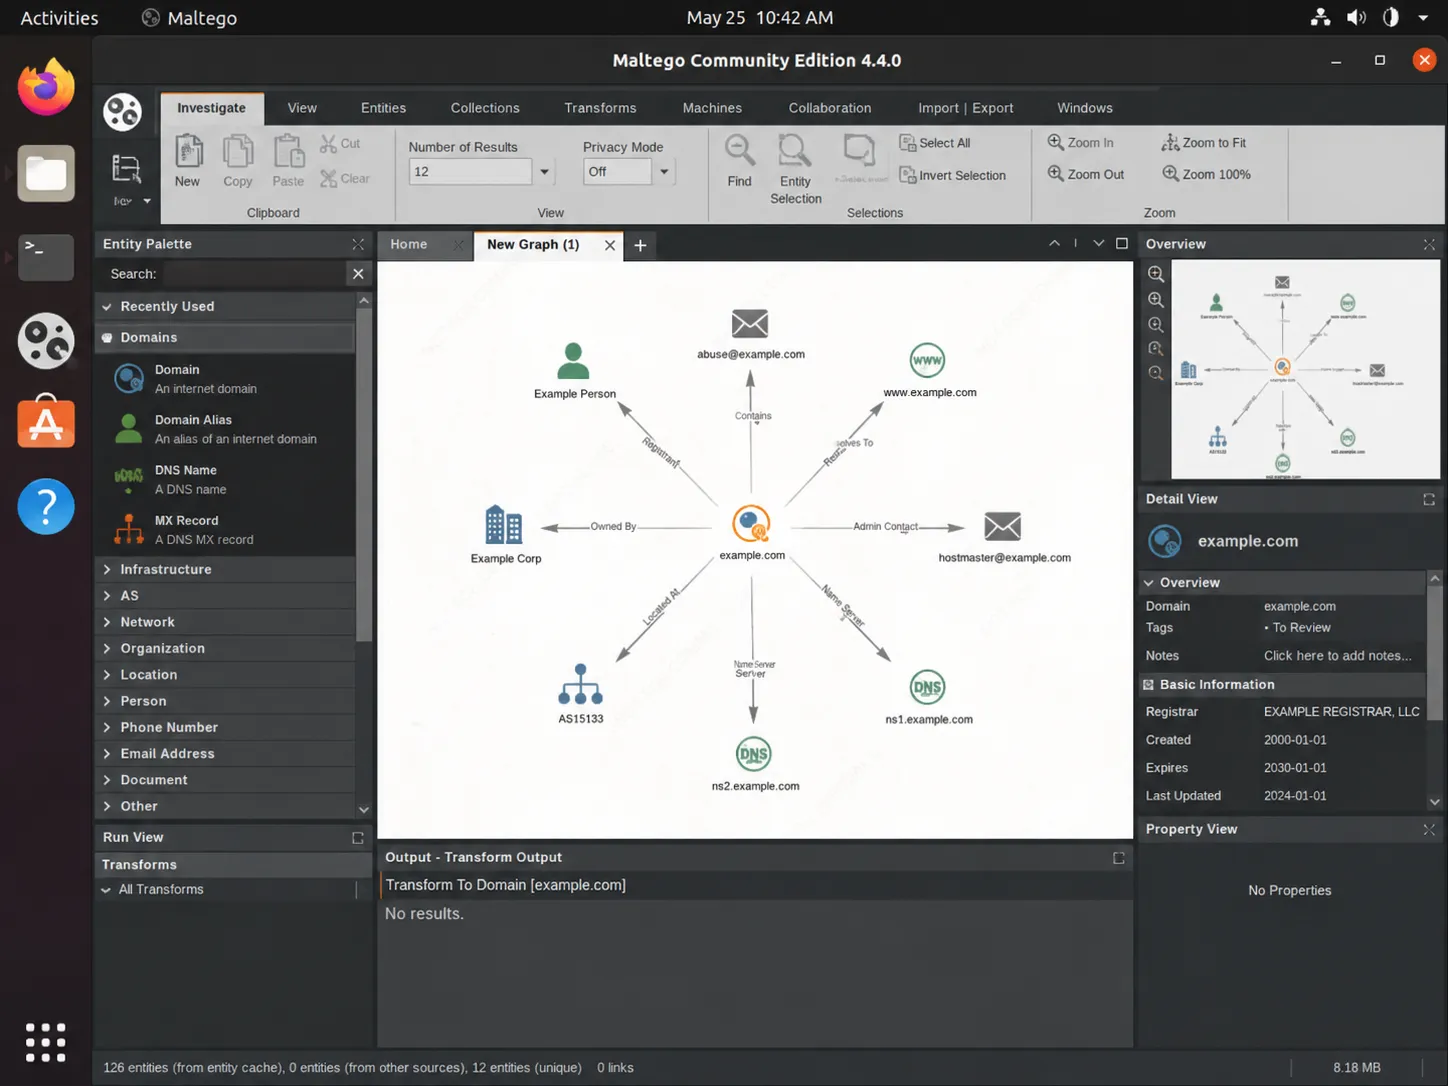Select the AS15133 network node
Viewport: 1448px width, 1086px height.
pyautogui.click(x=580, y=684)
